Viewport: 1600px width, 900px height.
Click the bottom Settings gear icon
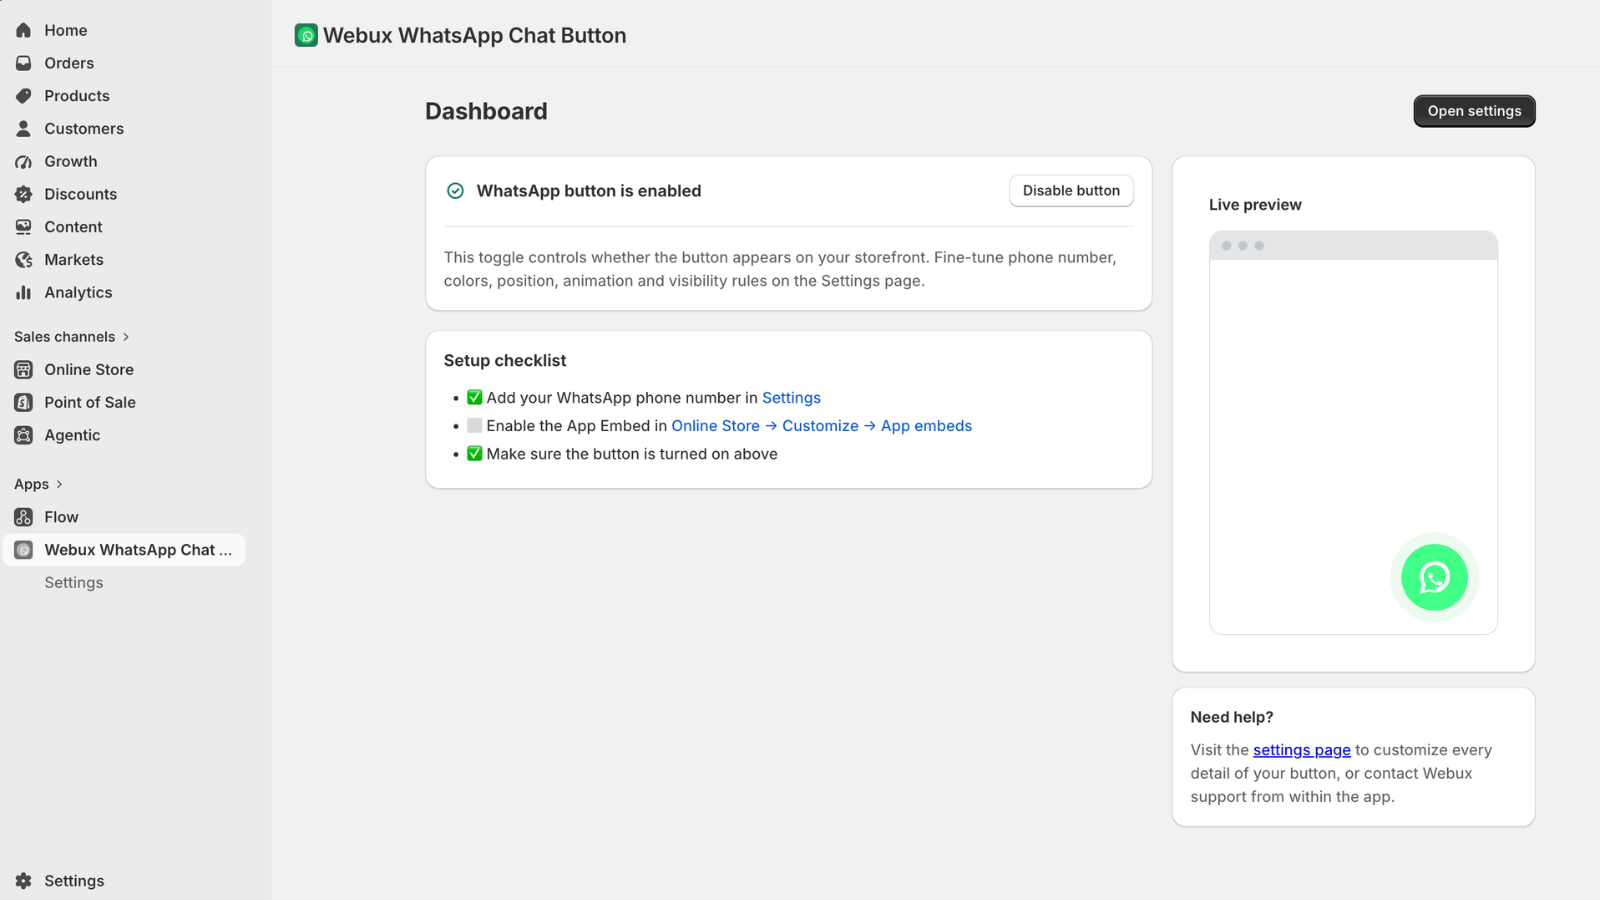24,881
